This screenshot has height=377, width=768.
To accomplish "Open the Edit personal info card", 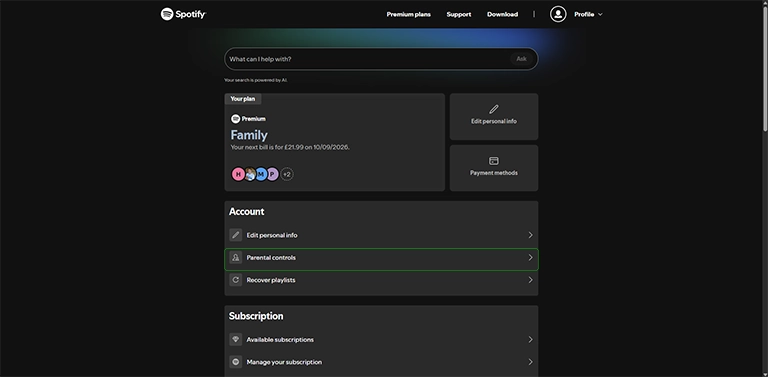I will 494,117.
